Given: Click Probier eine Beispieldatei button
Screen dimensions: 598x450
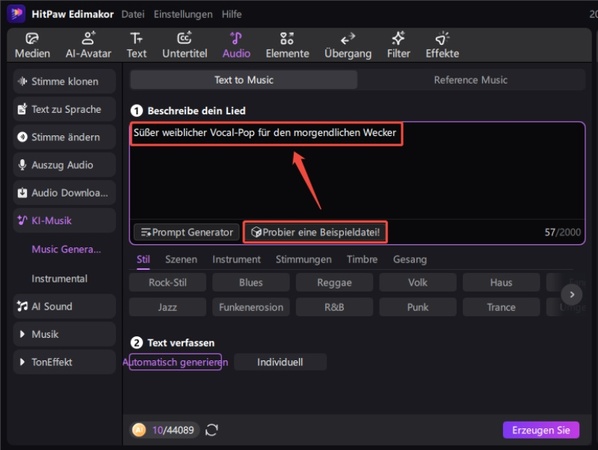Looking at the screenshot, I should pos(315,232).
